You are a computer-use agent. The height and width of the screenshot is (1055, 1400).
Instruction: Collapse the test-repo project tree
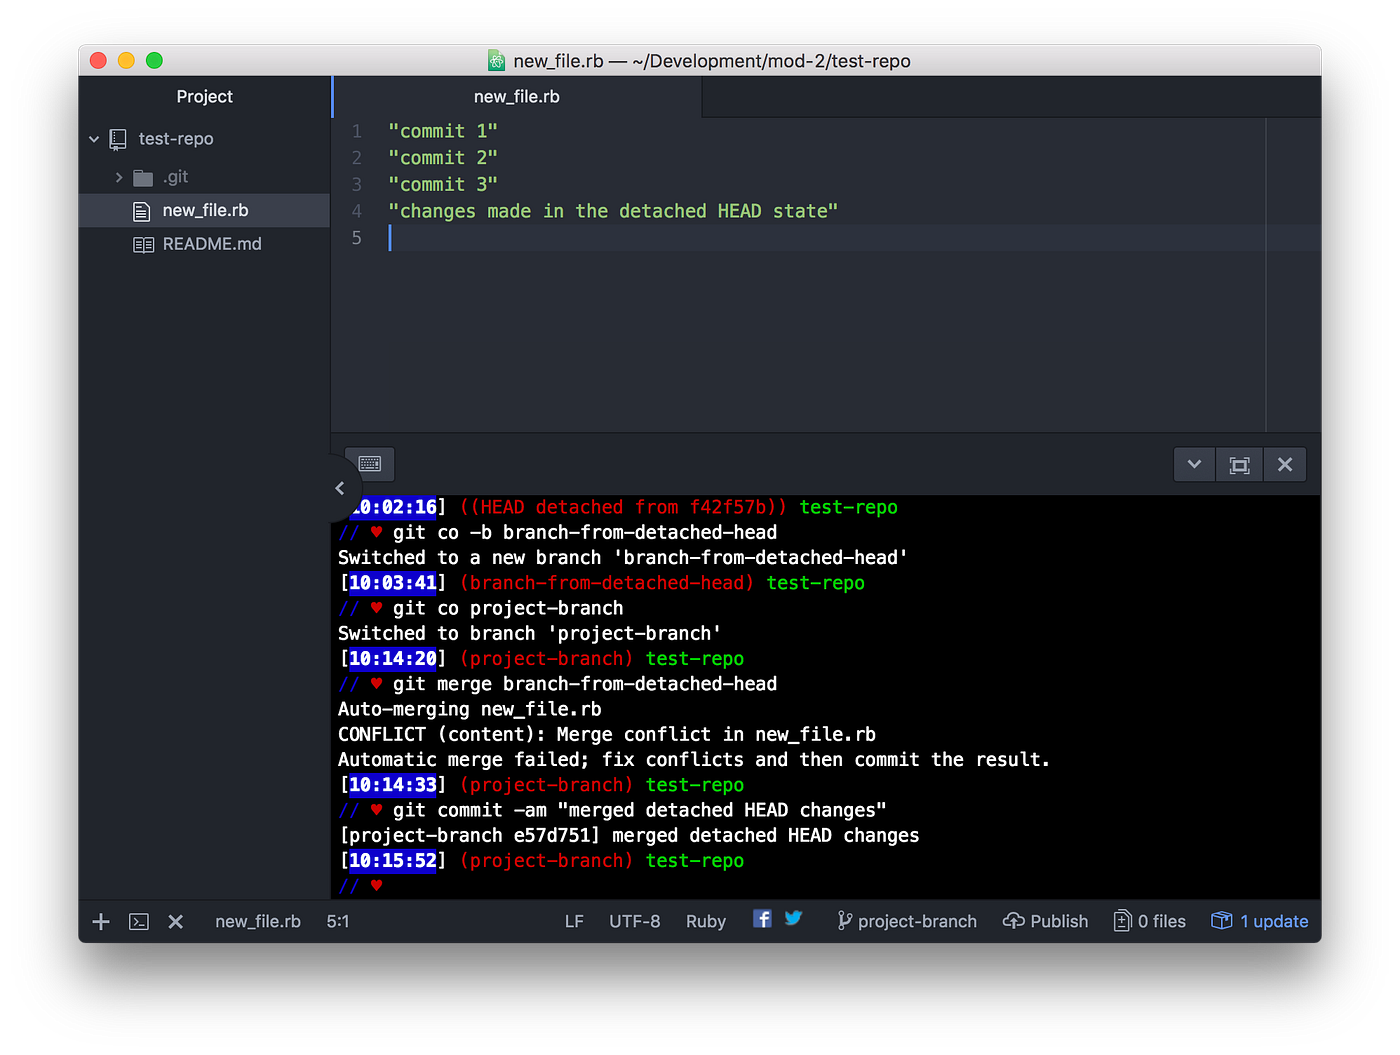93,139
